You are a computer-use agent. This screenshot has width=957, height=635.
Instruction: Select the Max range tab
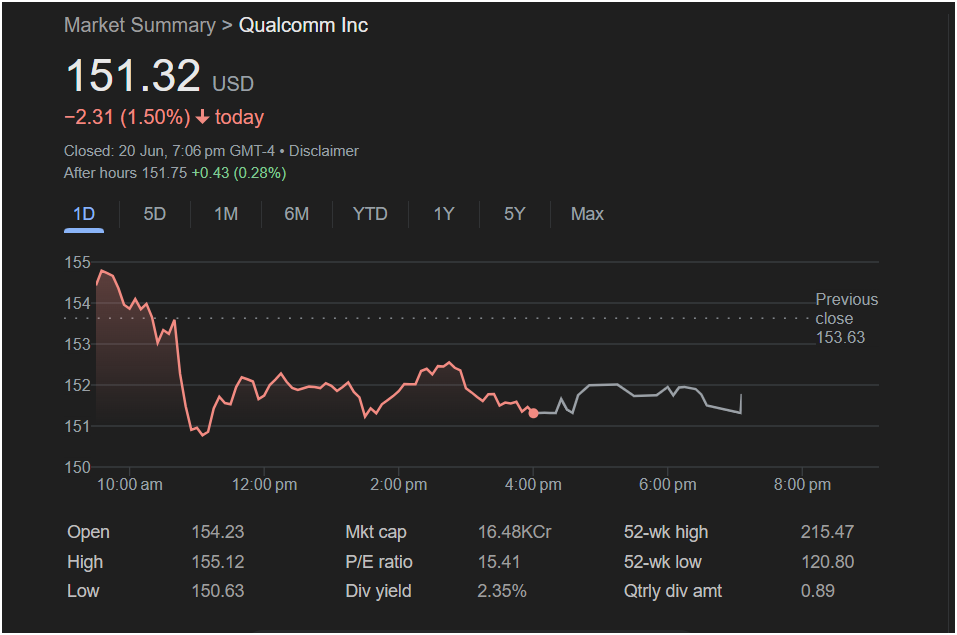tap(587, 214)
